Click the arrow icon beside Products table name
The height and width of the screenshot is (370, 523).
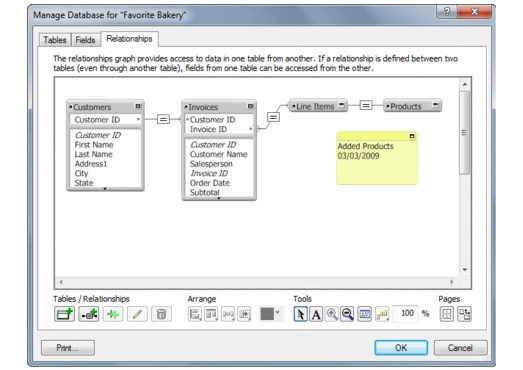388,106
